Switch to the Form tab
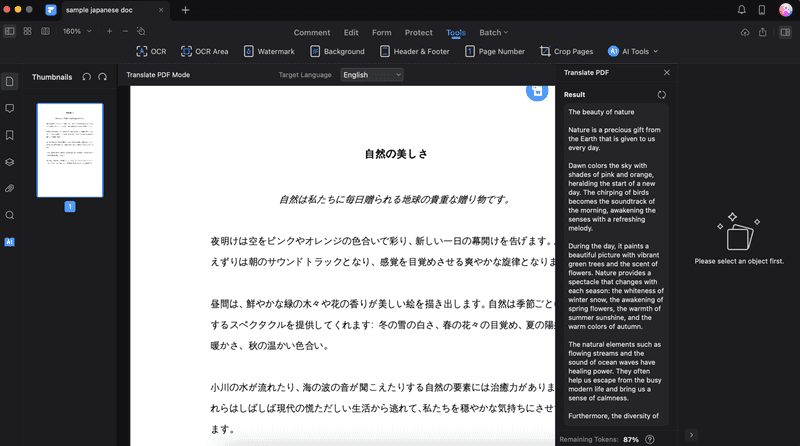Viewport: 800px width, 446px height. click(382, 32)
